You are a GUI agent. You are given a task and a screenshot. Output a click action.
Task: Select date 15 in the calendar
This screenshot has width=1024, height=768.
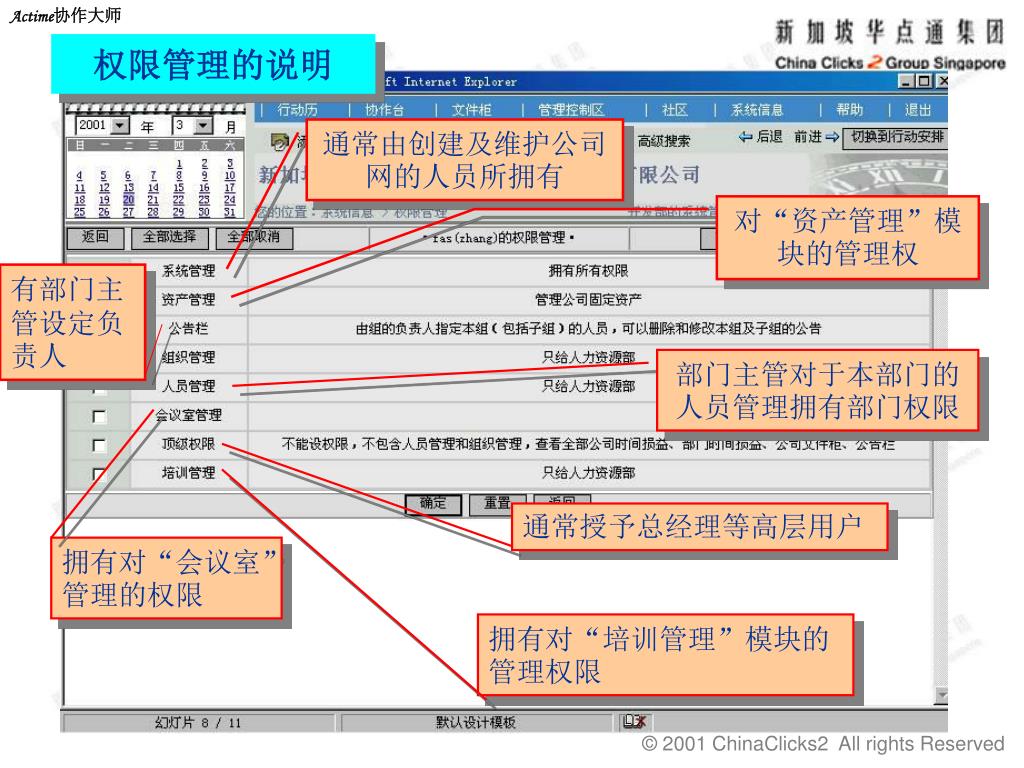pos(179,187)
